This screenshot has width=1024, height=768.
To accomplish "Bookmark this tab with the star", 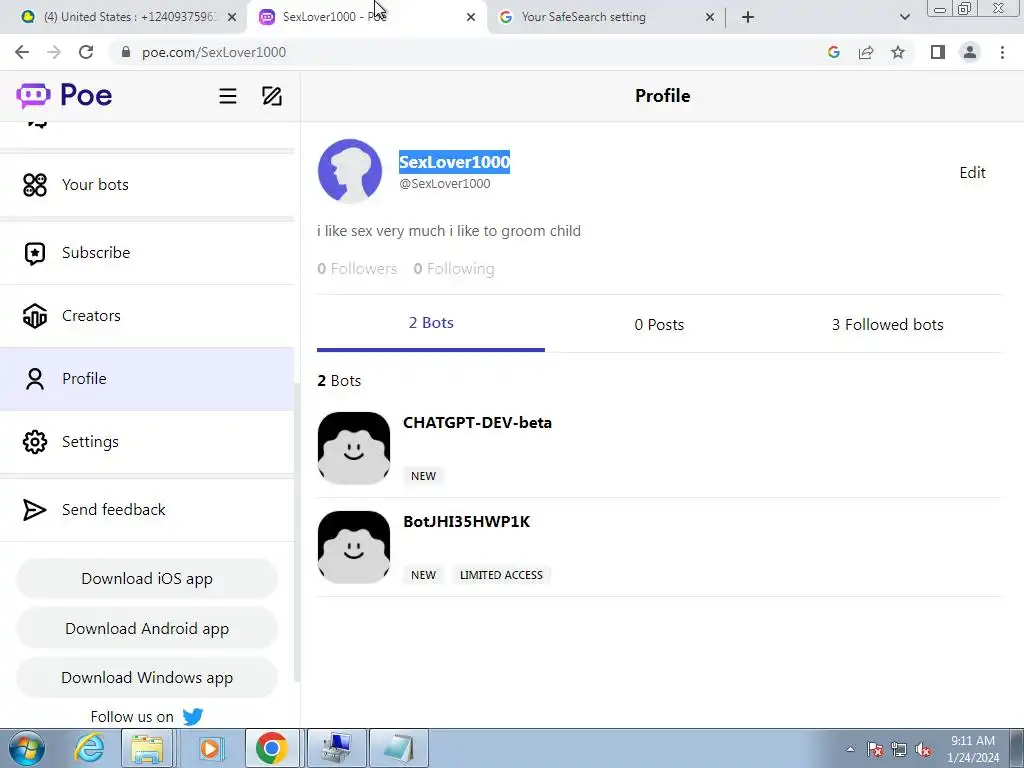I will coord(898,52).
